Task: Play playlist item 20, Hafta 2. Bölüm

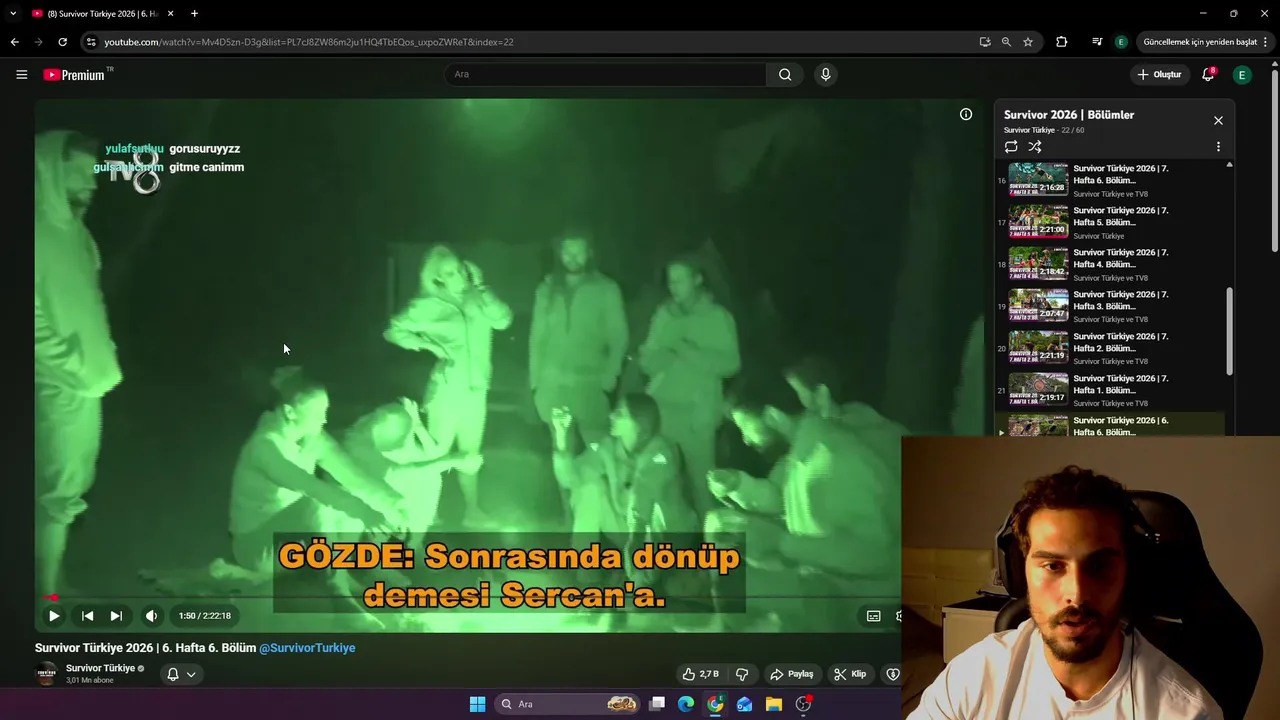Action: (1110, 349)
